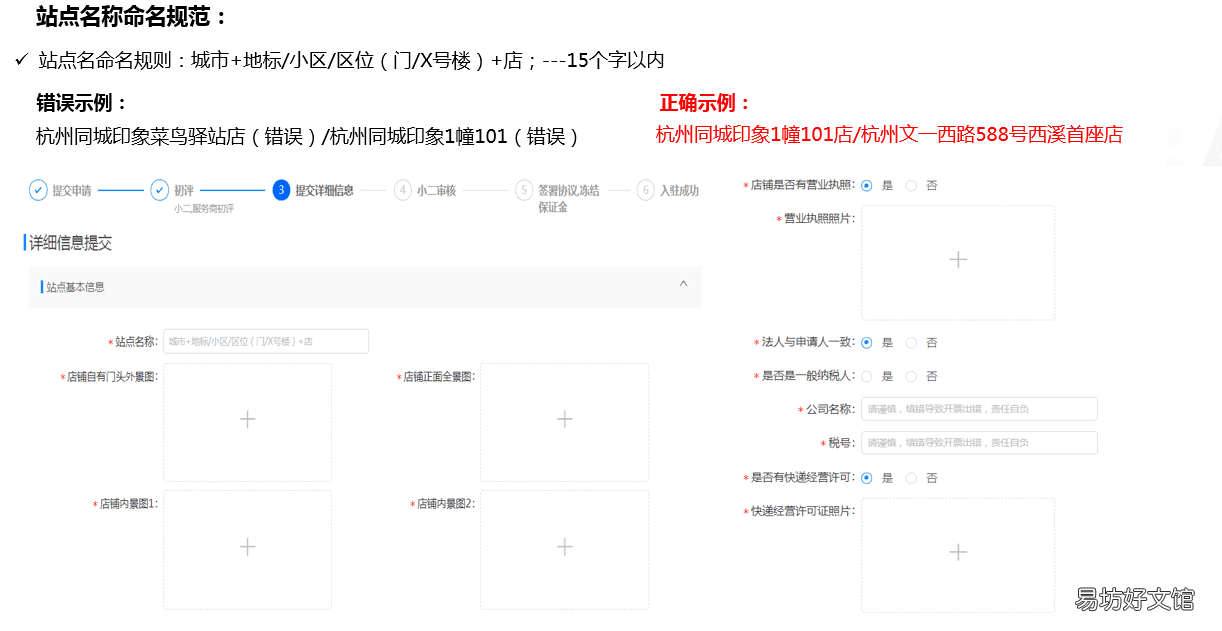Select 是 for 是否有快递经营许可

(866, 478)
